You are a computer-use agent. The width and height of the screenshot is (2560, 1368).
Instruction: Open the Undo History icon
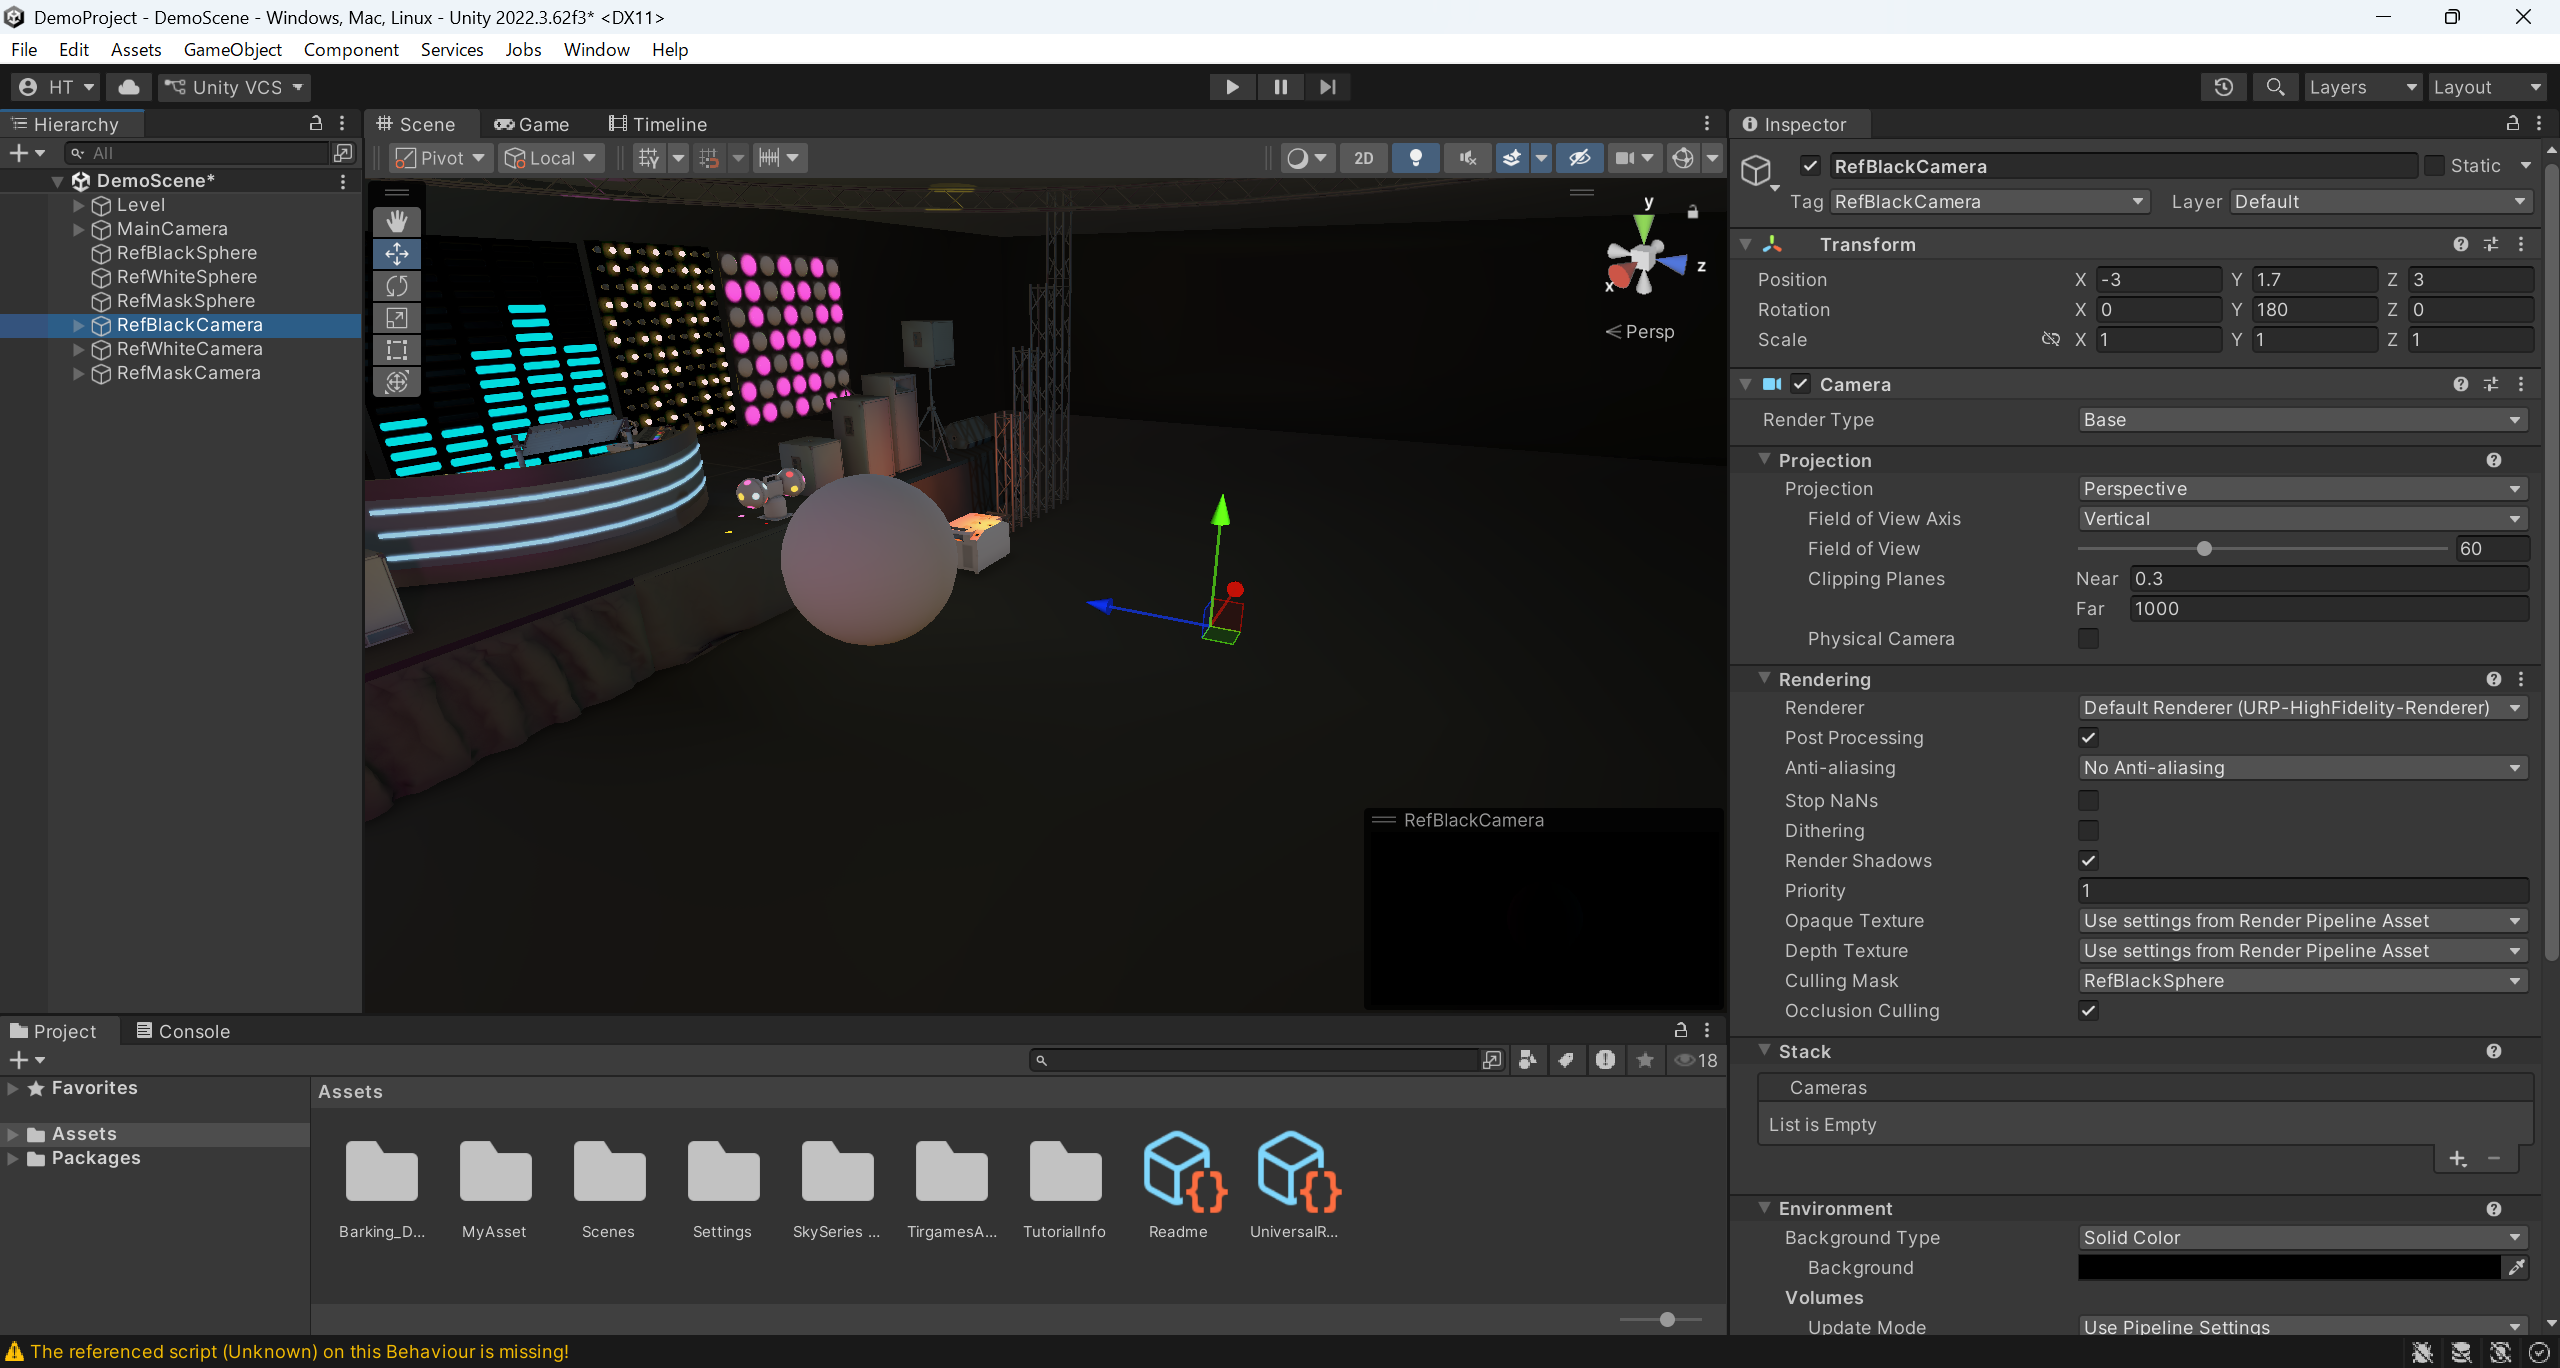coord(2223,87)
